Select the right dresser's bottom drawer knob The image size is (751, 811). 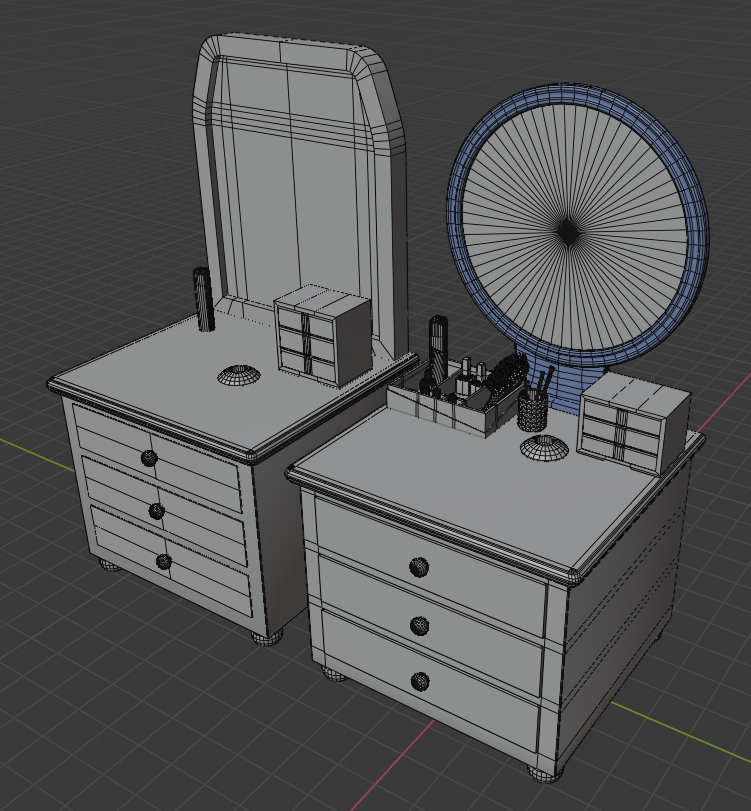(x=420, y=682)
